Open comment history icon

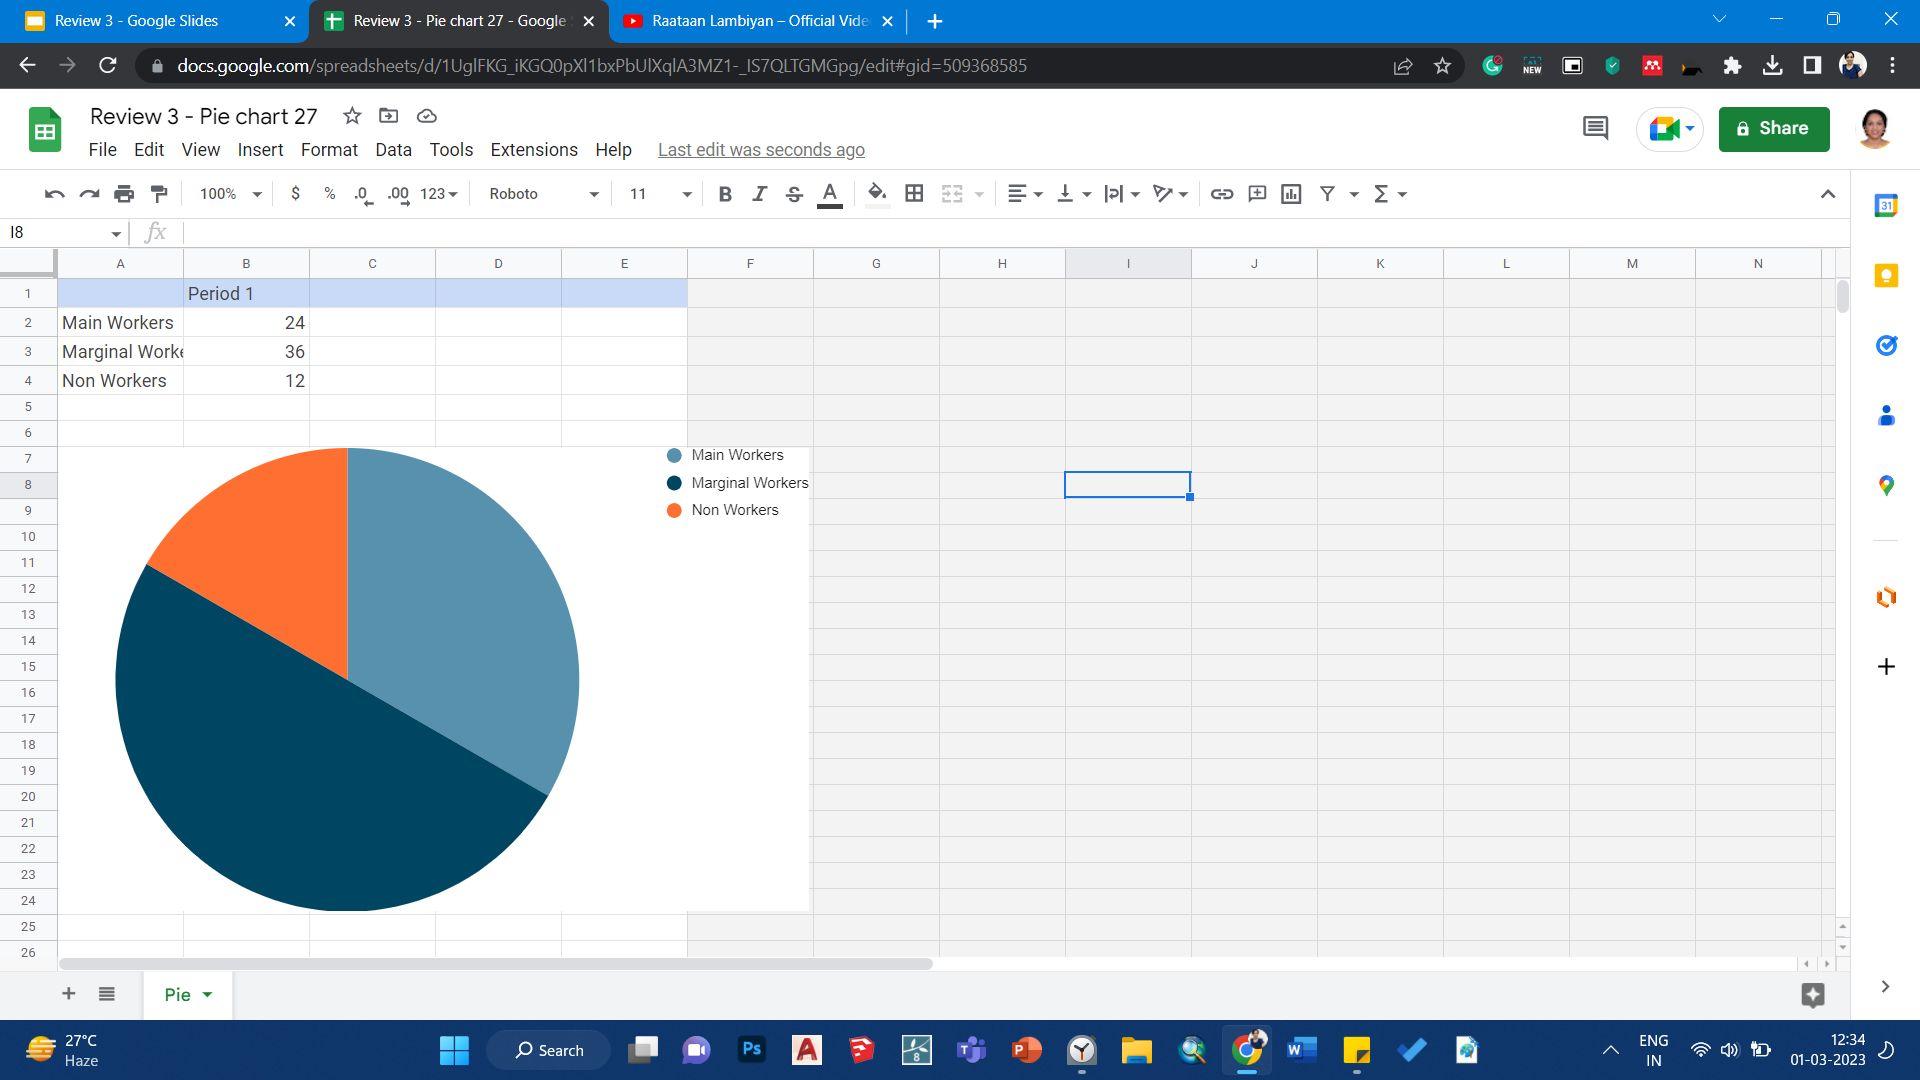1595,128
